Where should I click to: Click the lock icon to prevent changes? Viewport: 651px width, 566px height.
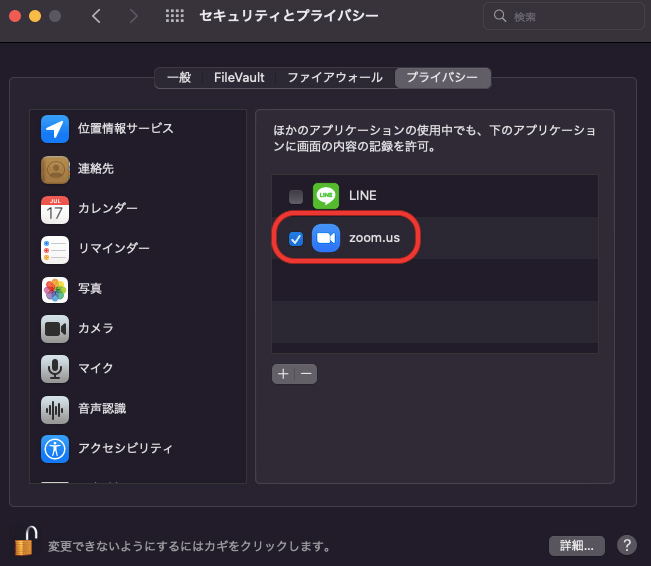(x=24, y=541)
